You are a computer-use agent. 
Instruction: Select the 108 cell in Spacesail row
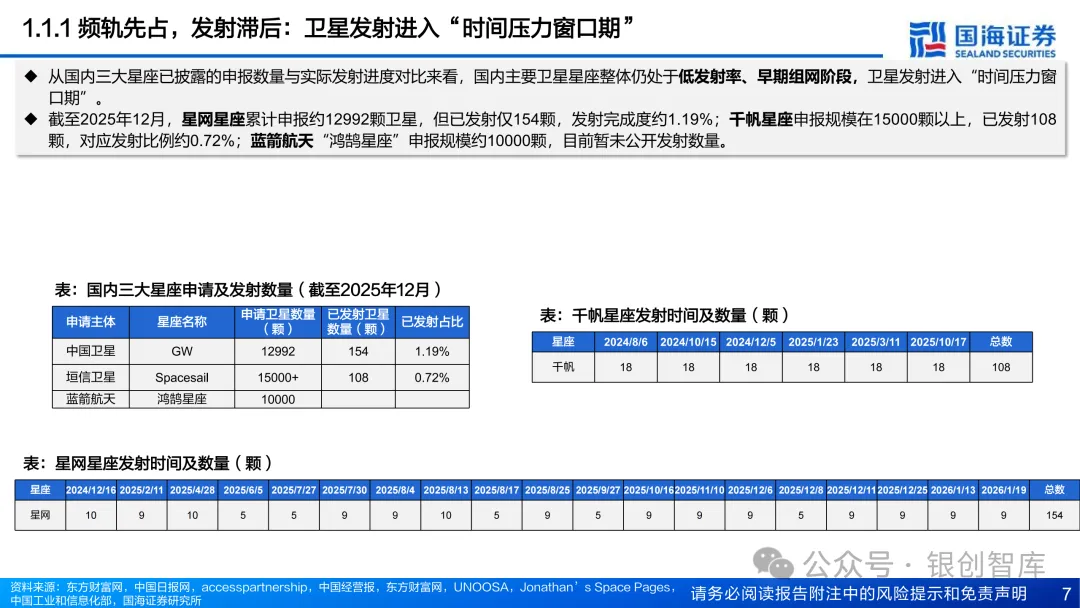tap(358, 377)
